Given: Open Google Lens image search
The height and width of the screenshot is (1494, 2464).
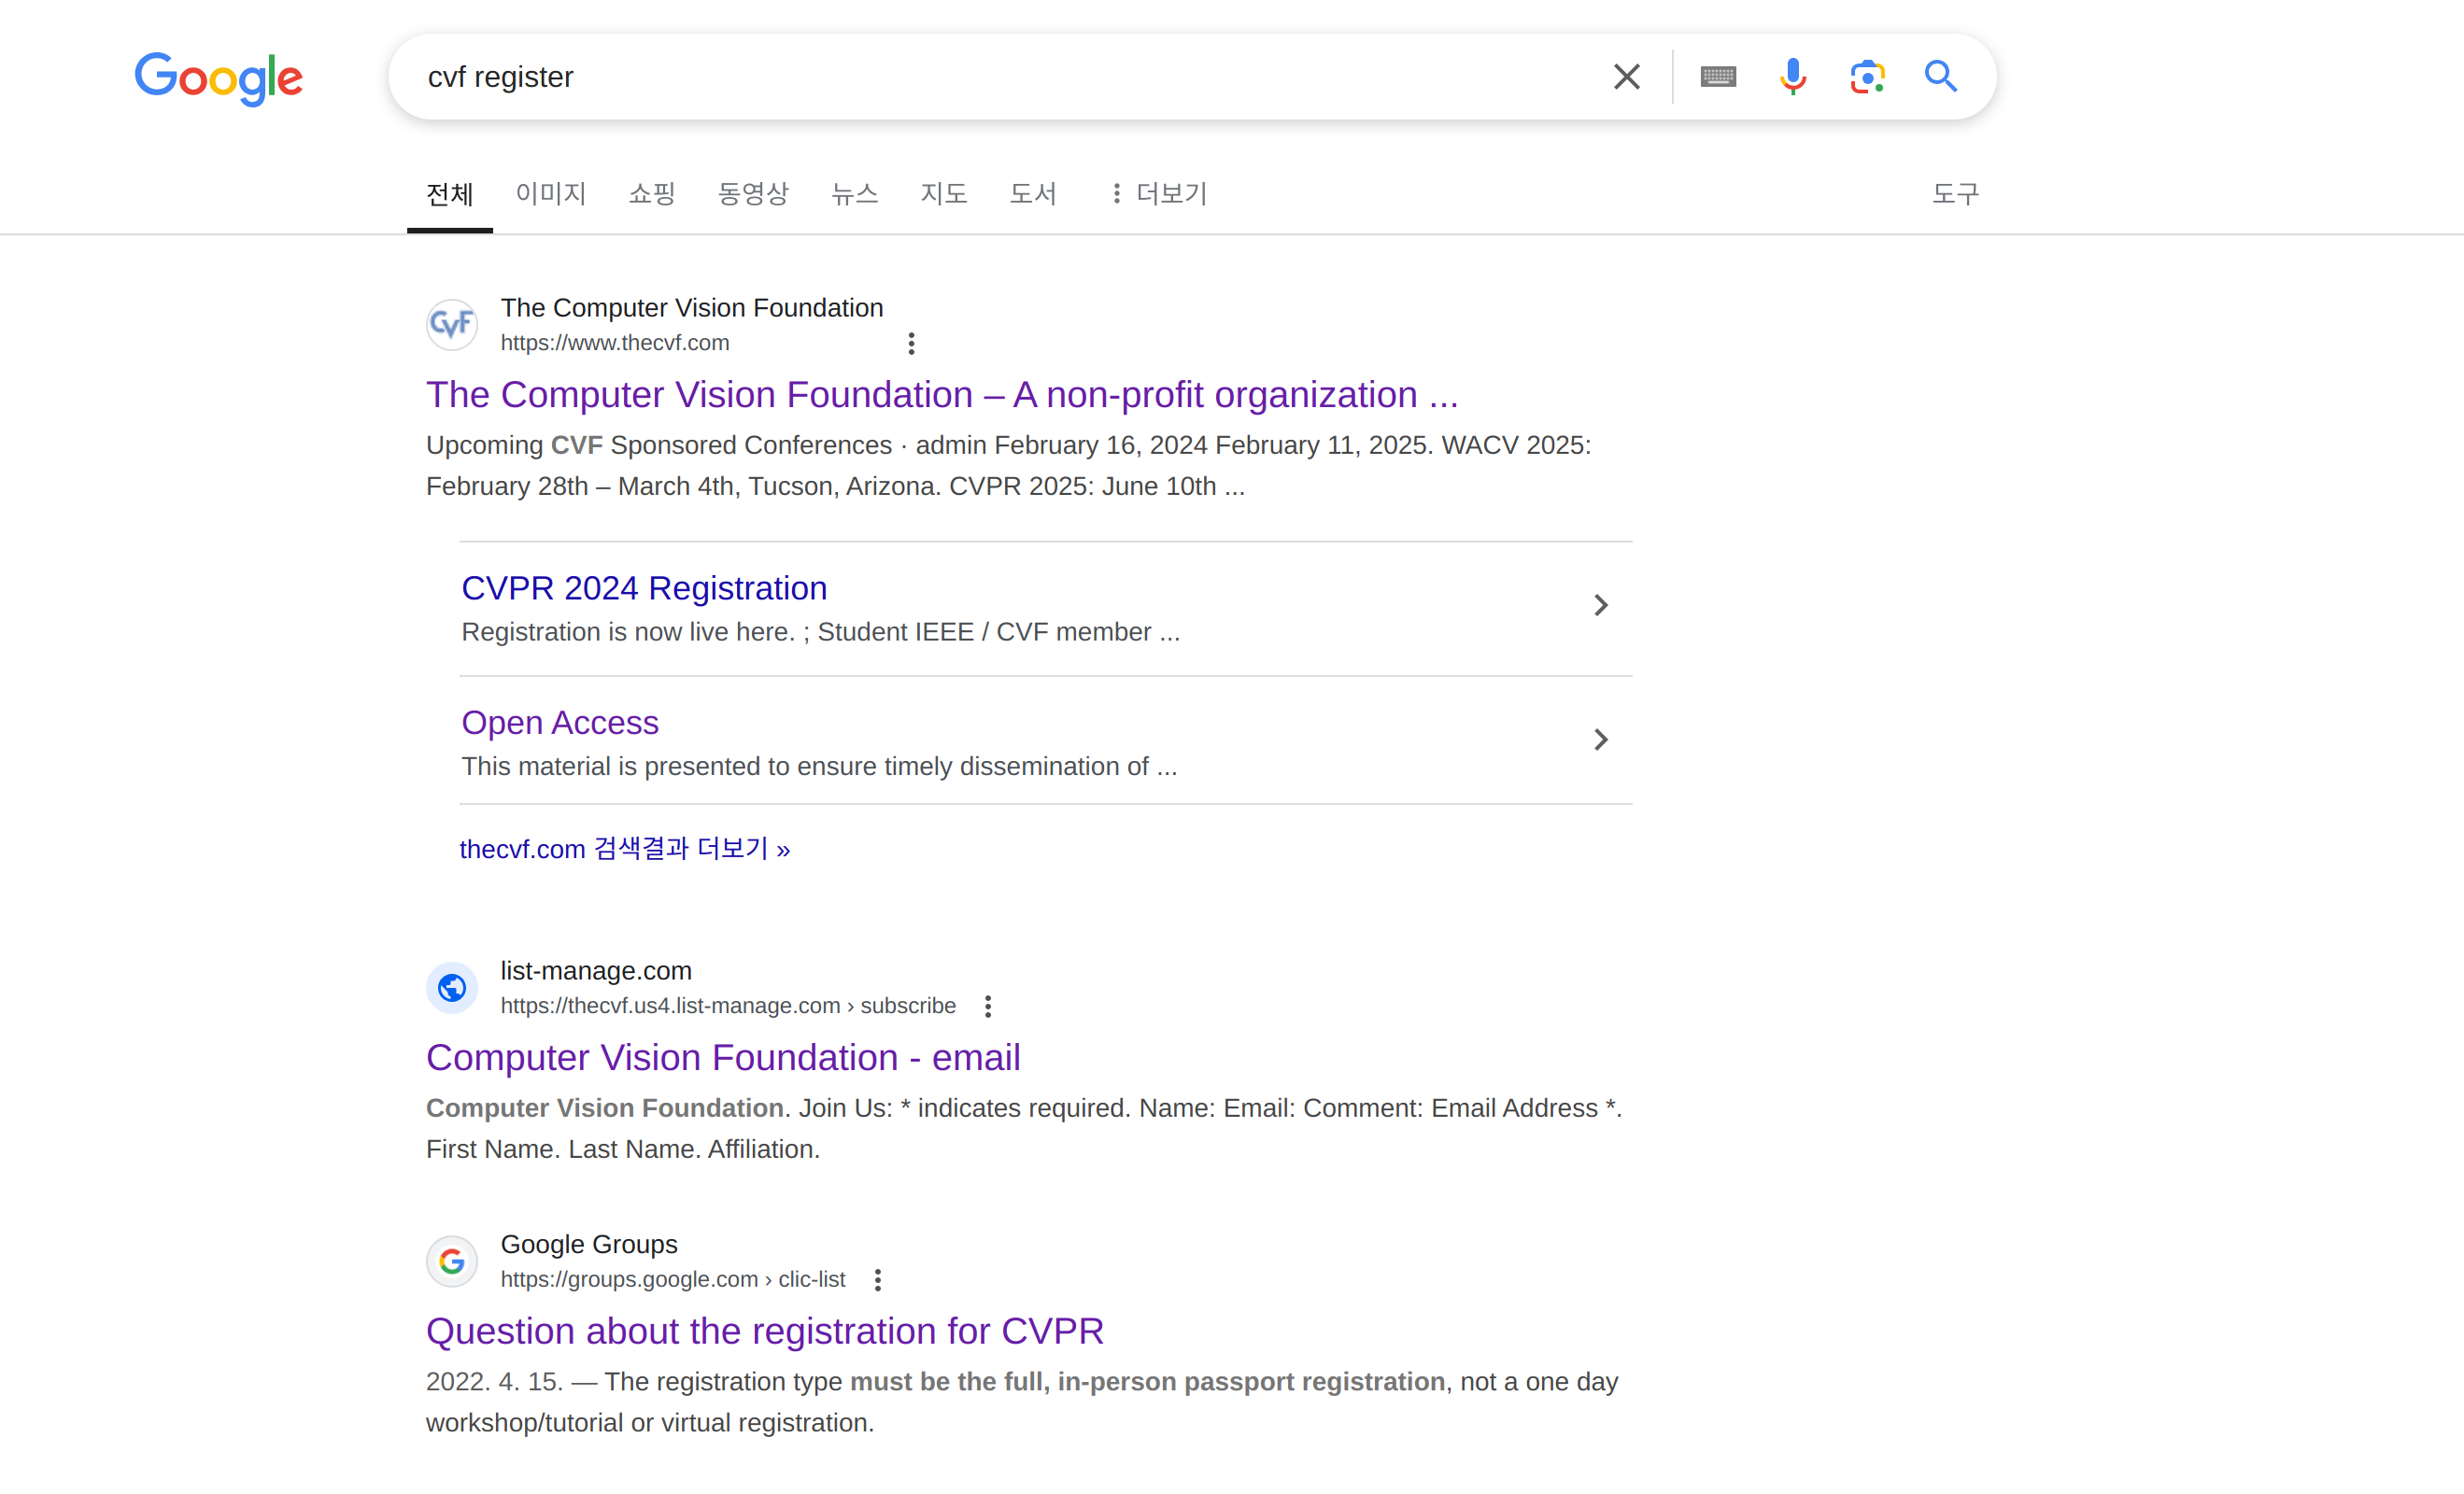Looking at the screenshot, I should [x=1866, y=77].
